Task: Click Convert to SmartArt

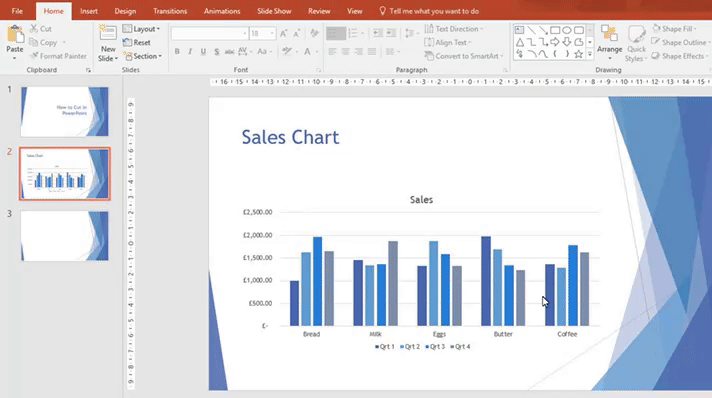Action: (464, 56)
